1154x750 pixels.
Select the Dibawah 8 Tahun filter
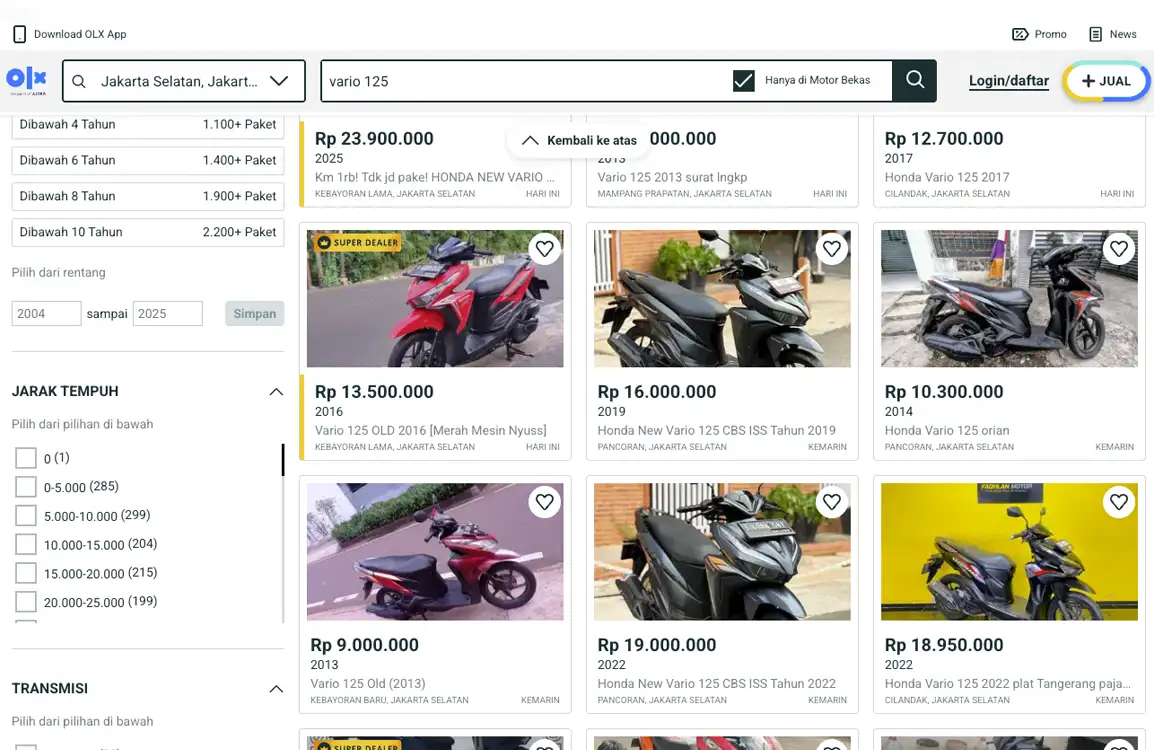click(148, 197)
